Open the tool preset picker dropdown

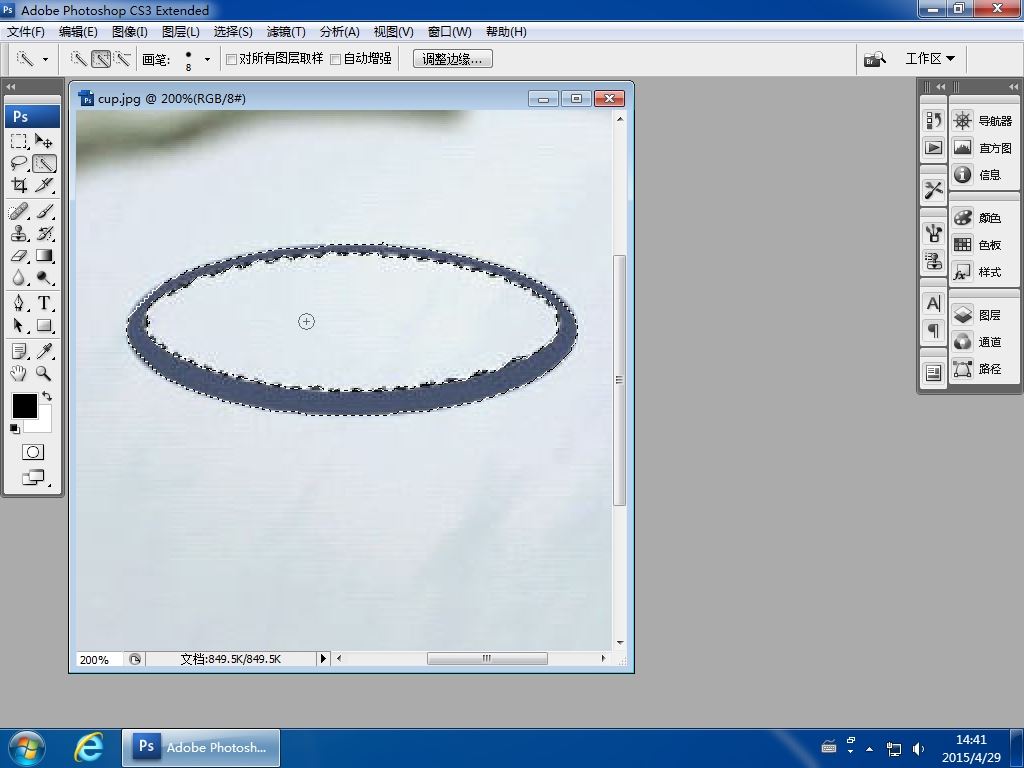pyautogui.click(x=45, y=59)
